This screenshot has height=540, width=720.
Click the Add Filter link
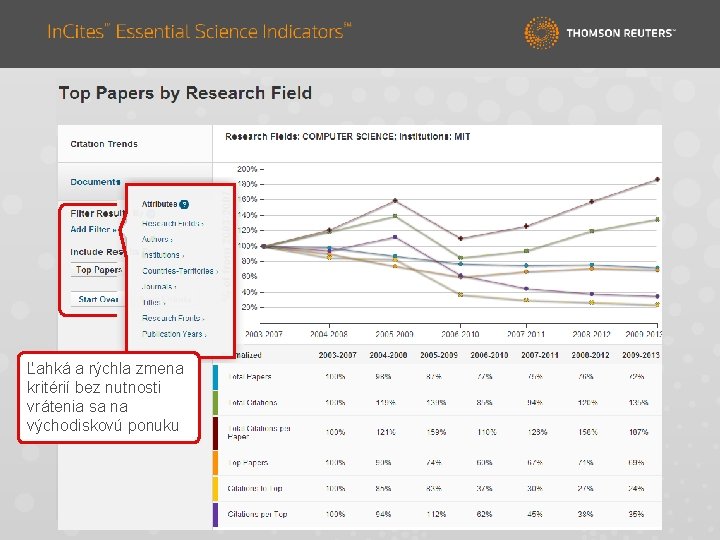click(x=93, y=229)
